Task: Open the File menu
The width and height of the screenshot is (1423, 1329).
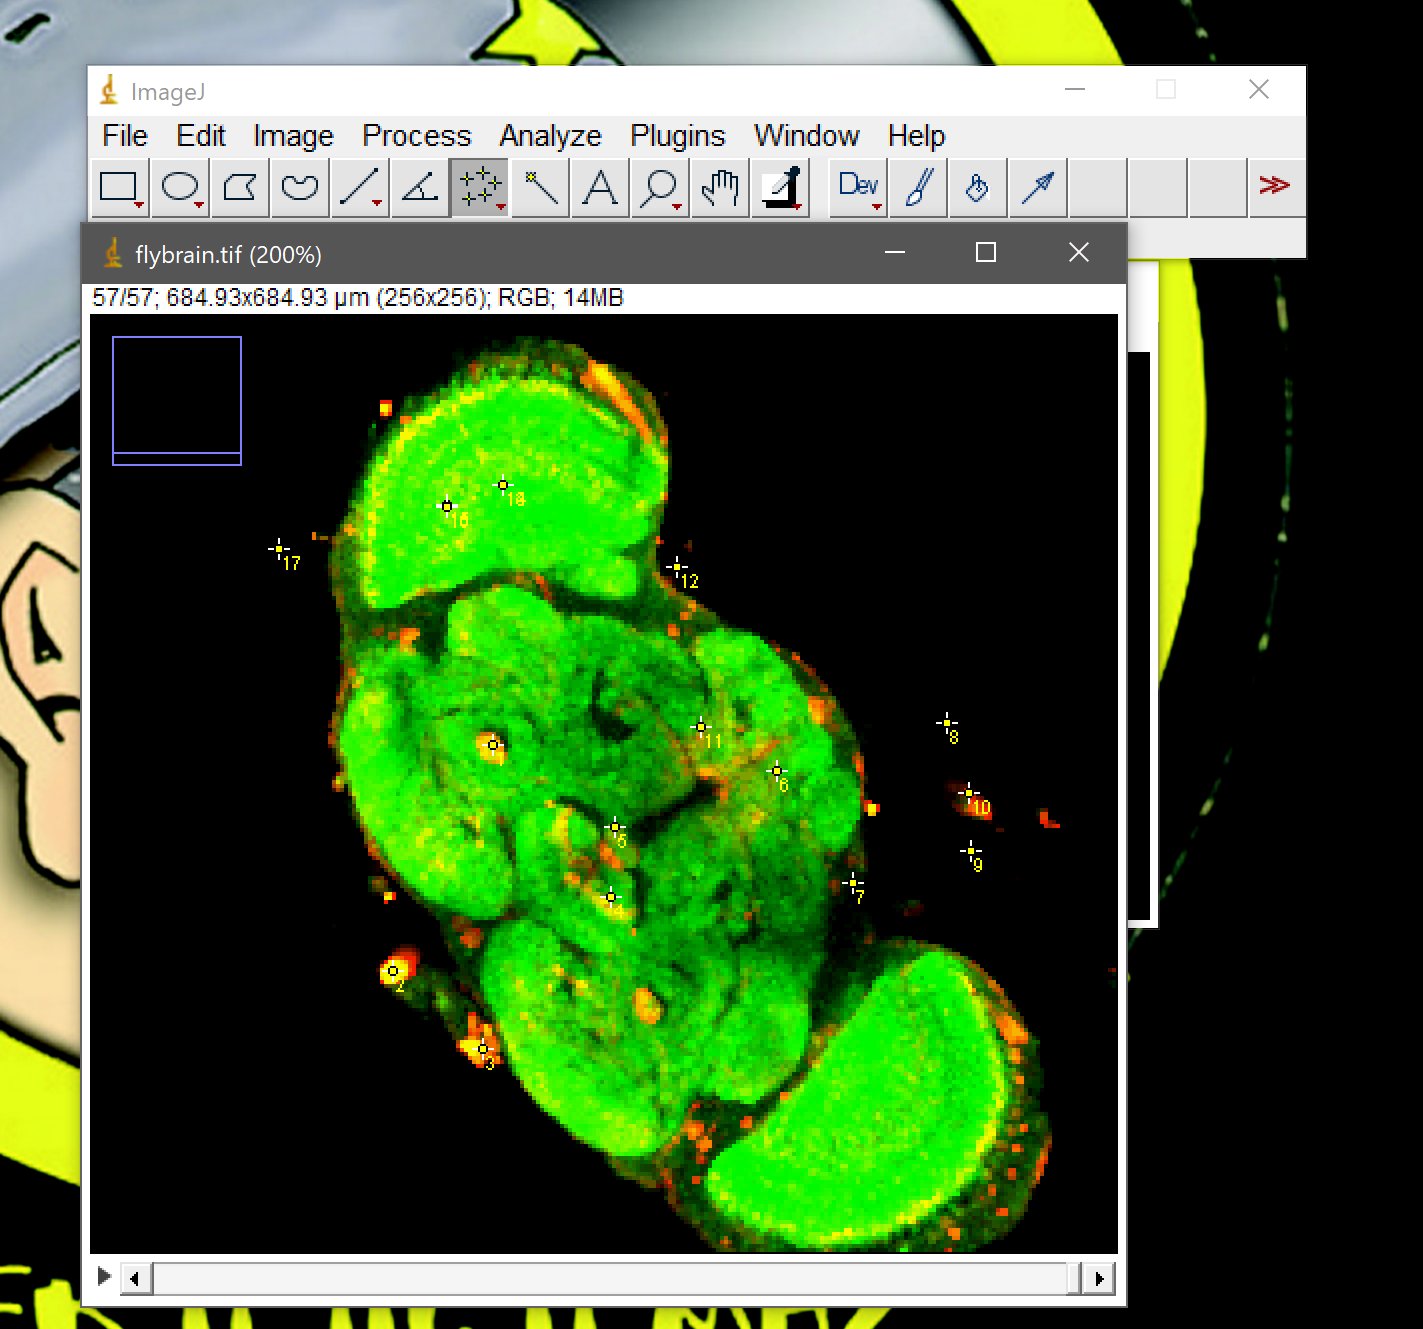Action: point(125,136)
